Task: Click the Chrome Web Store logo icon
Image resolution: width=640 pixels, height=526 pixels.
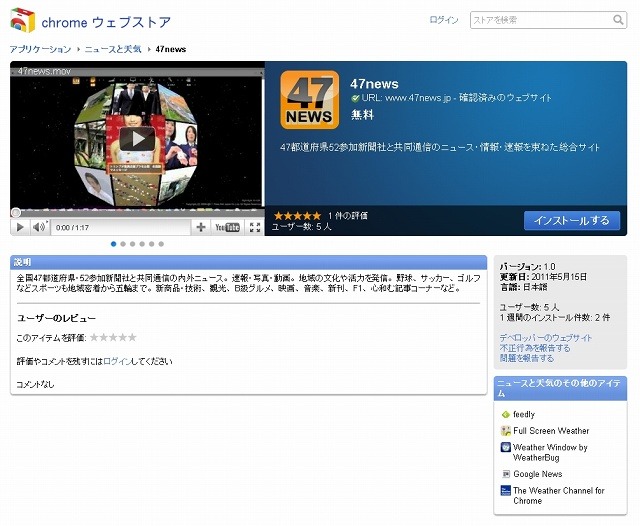Action: (22, 20)
